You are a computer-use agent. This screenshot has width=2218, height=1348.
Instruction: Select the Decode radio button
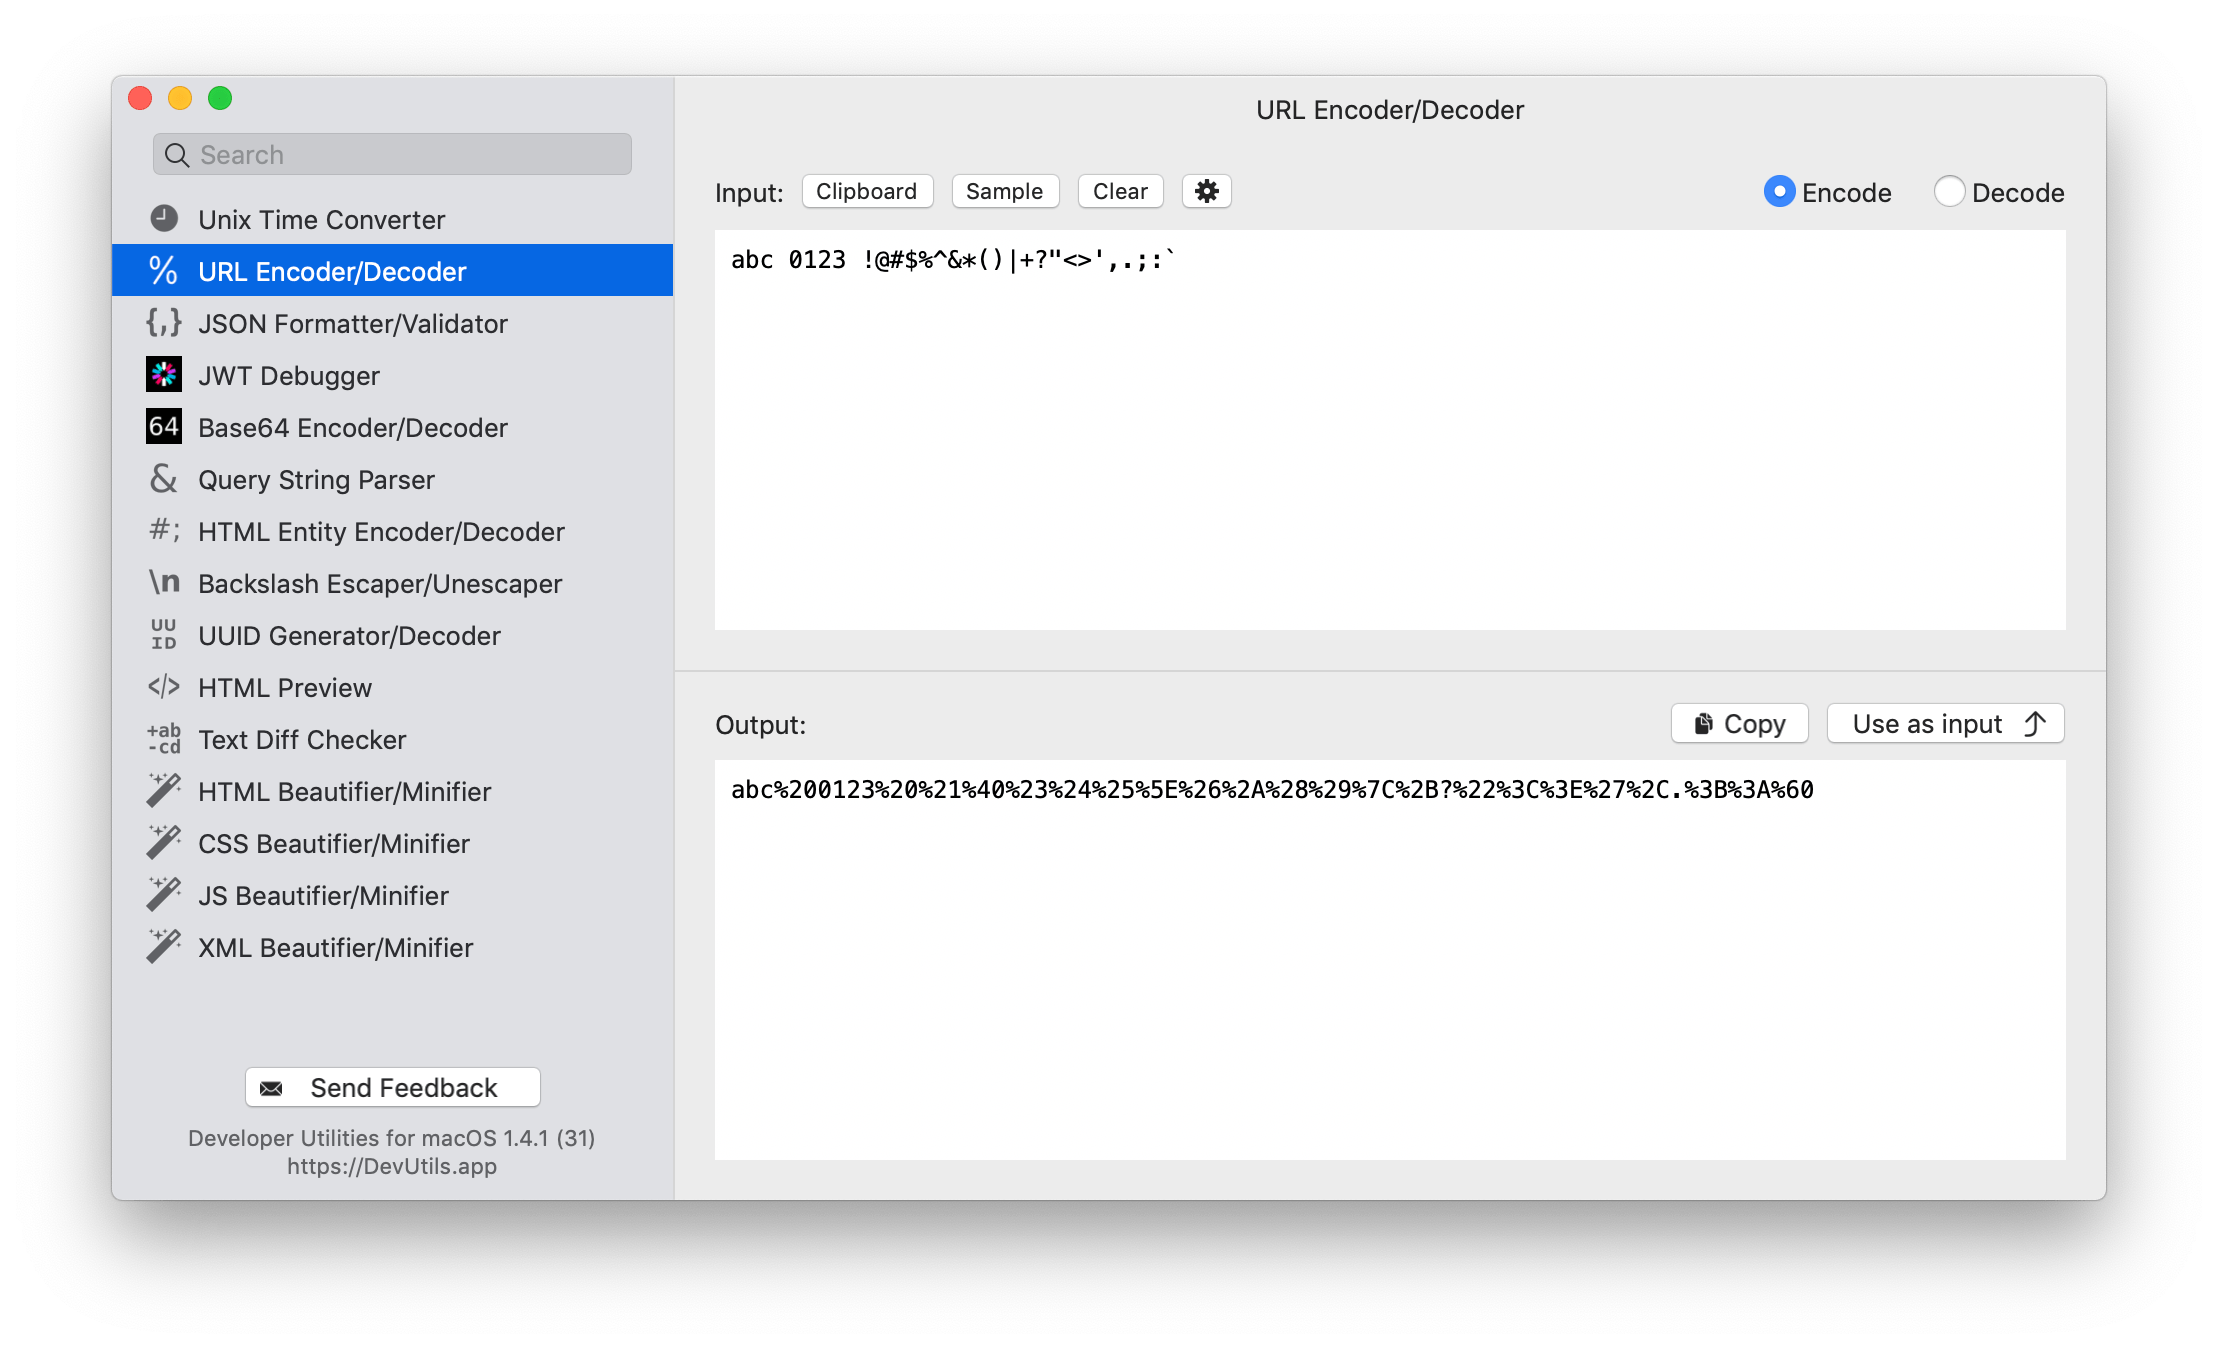tap(1949, 191)
